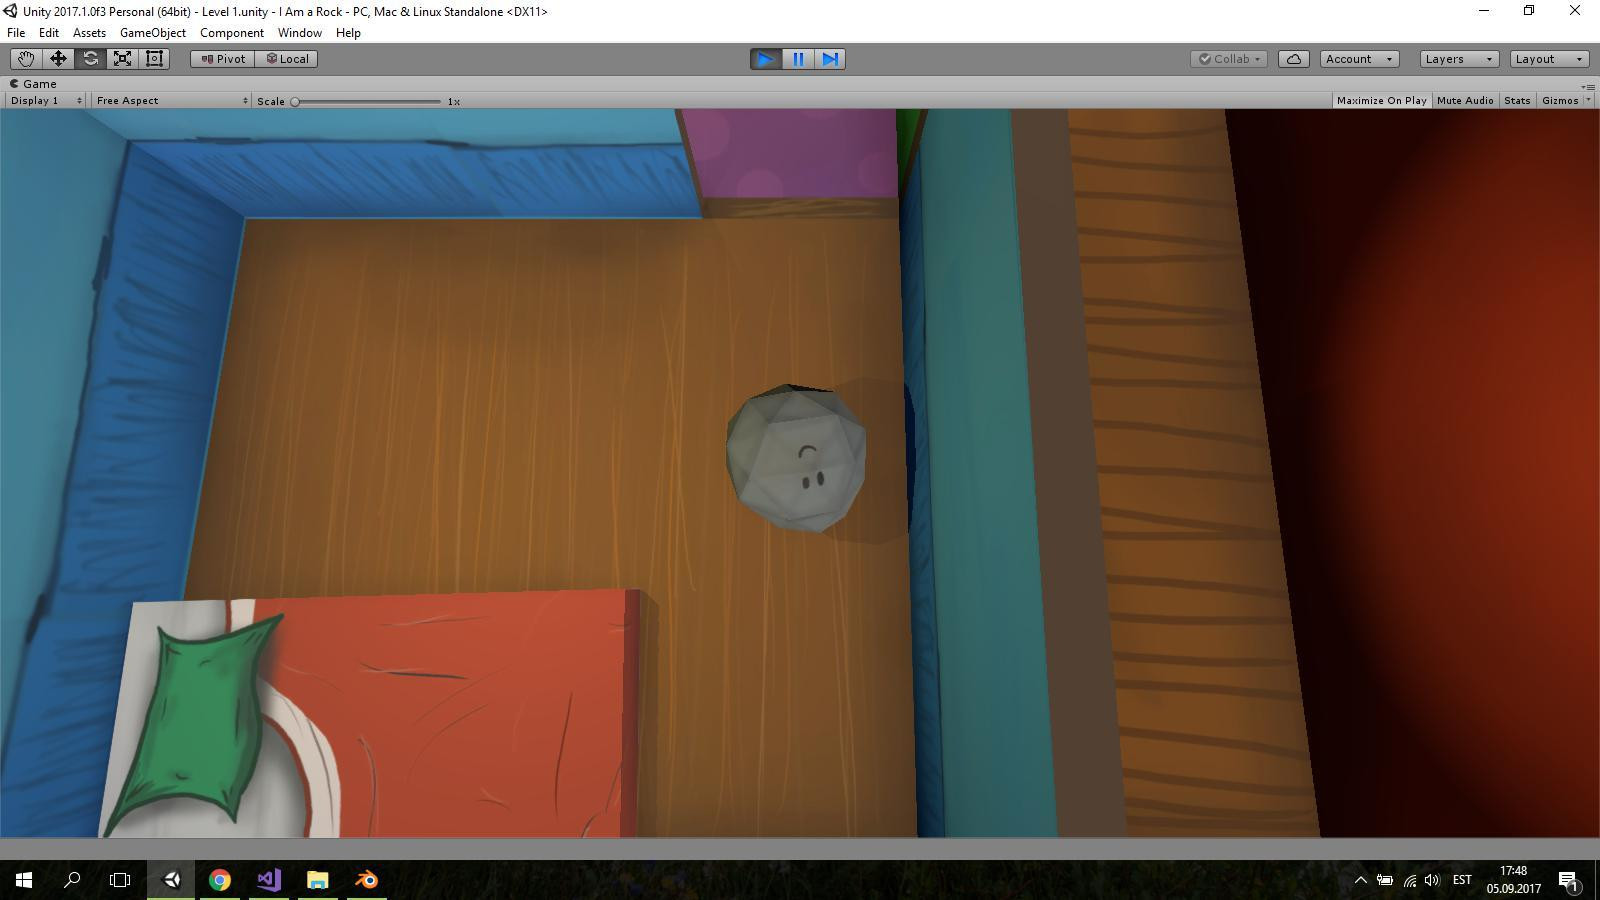The width and height of the screenshot is (1600, 900).
Task: Select the Move tool
Action: click(58, 59)
